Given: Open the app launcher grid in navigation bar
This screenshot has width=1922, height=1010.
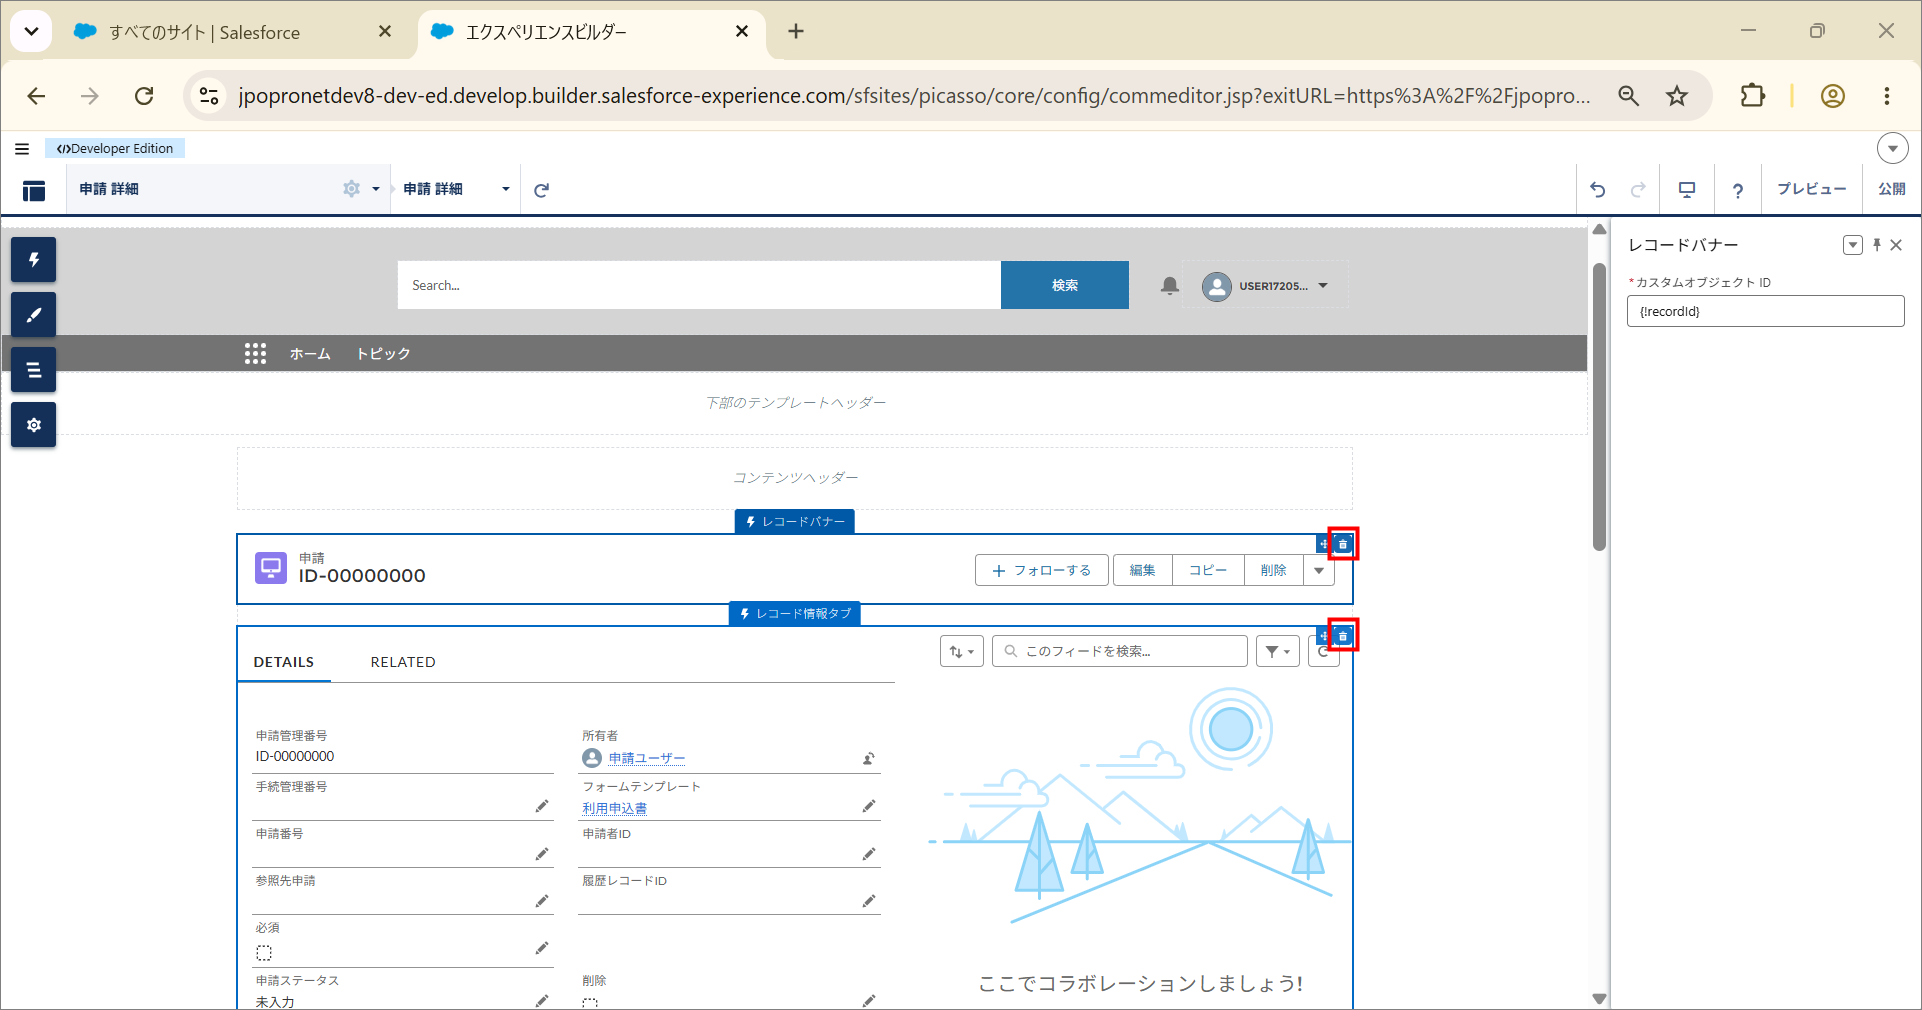Looking at the screenshot, I should [x=255, y=353].
